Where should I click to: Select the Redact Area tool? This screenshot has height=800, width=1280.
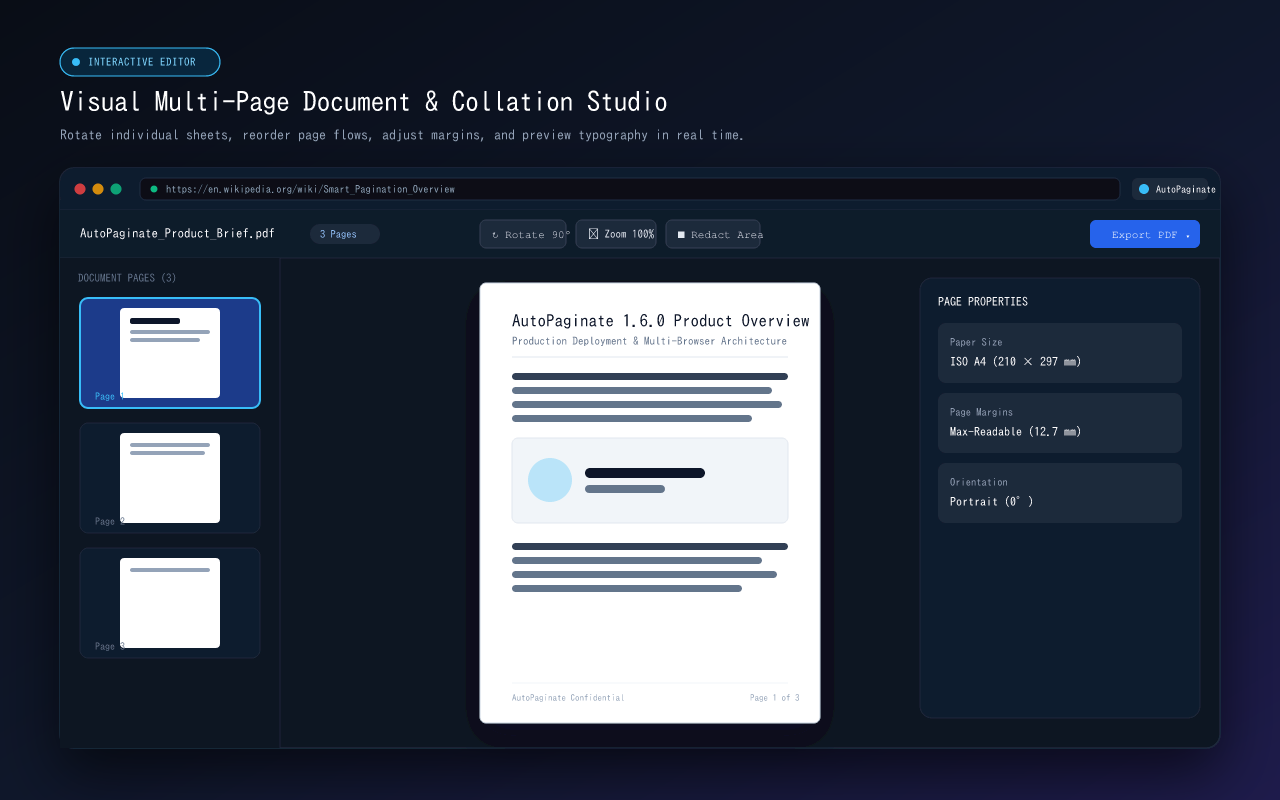713,234
